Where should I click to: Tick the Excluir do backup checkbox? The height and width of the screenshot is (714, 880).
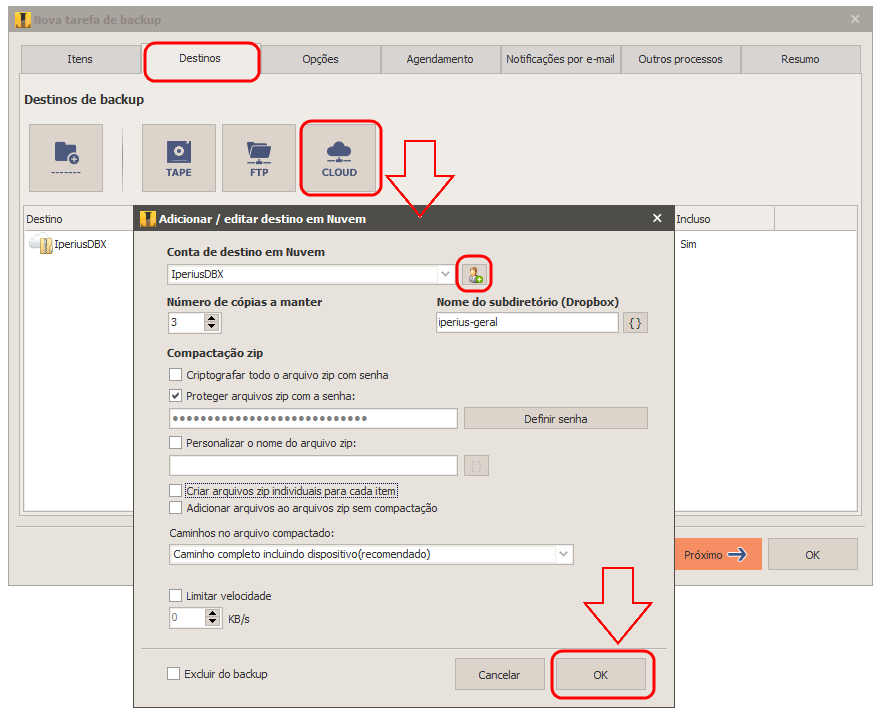pyautogui.click(x=174, y=674)
